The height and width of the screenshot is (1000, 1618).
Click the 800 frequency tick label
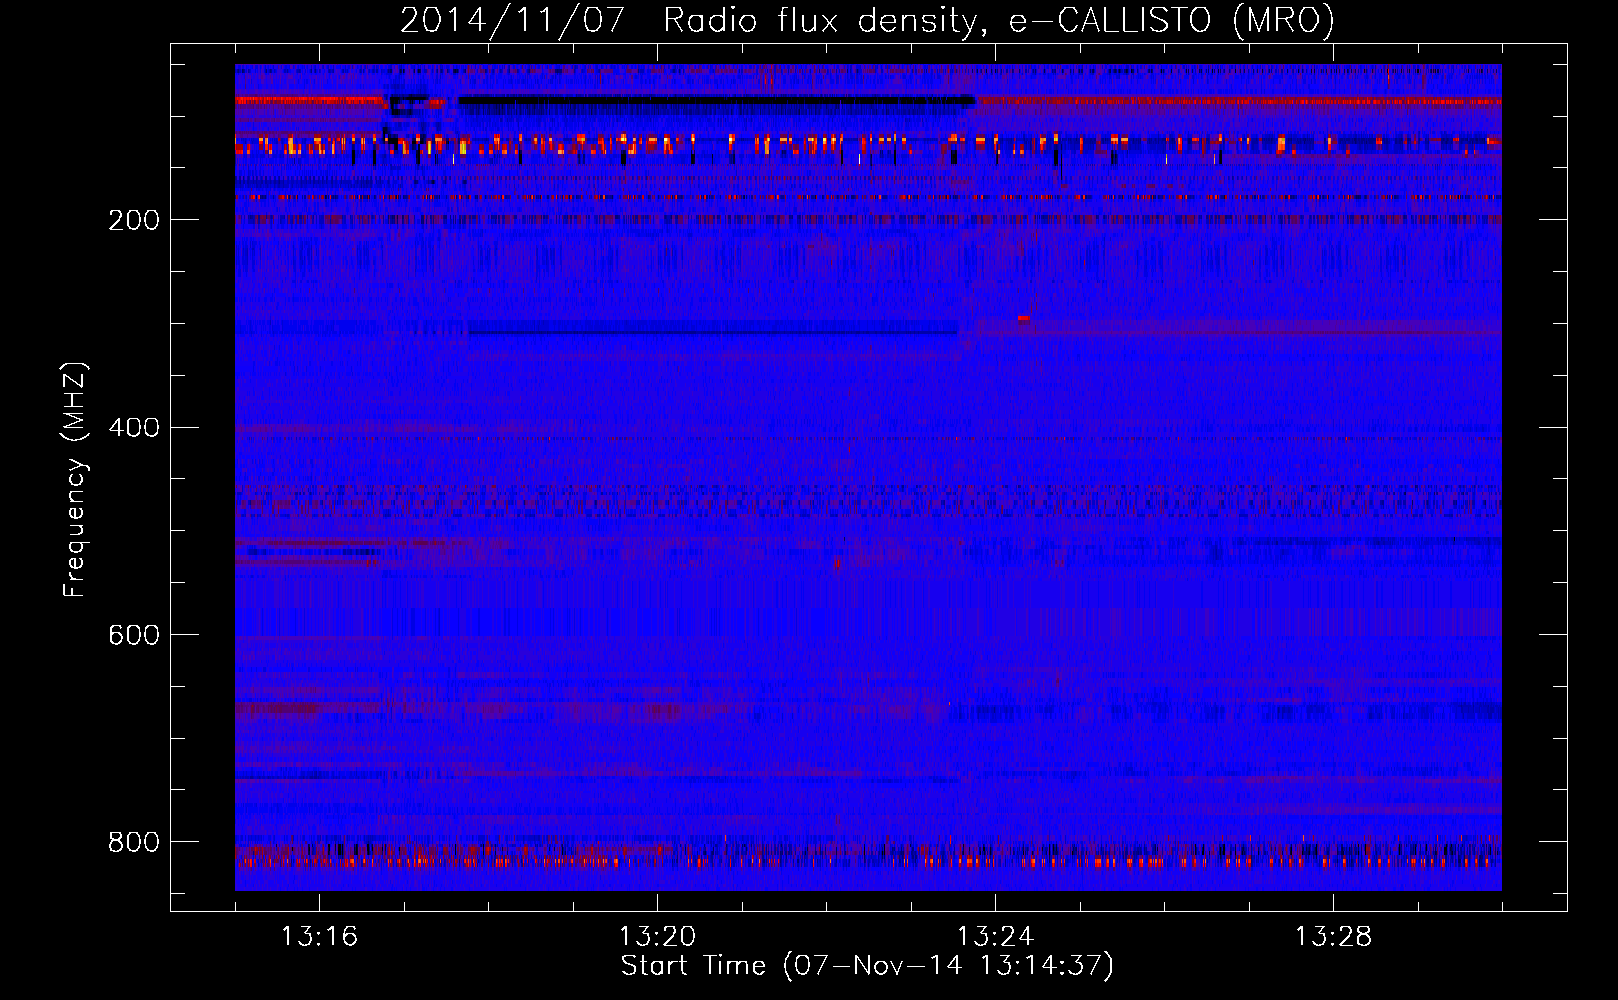pos(134,843)
